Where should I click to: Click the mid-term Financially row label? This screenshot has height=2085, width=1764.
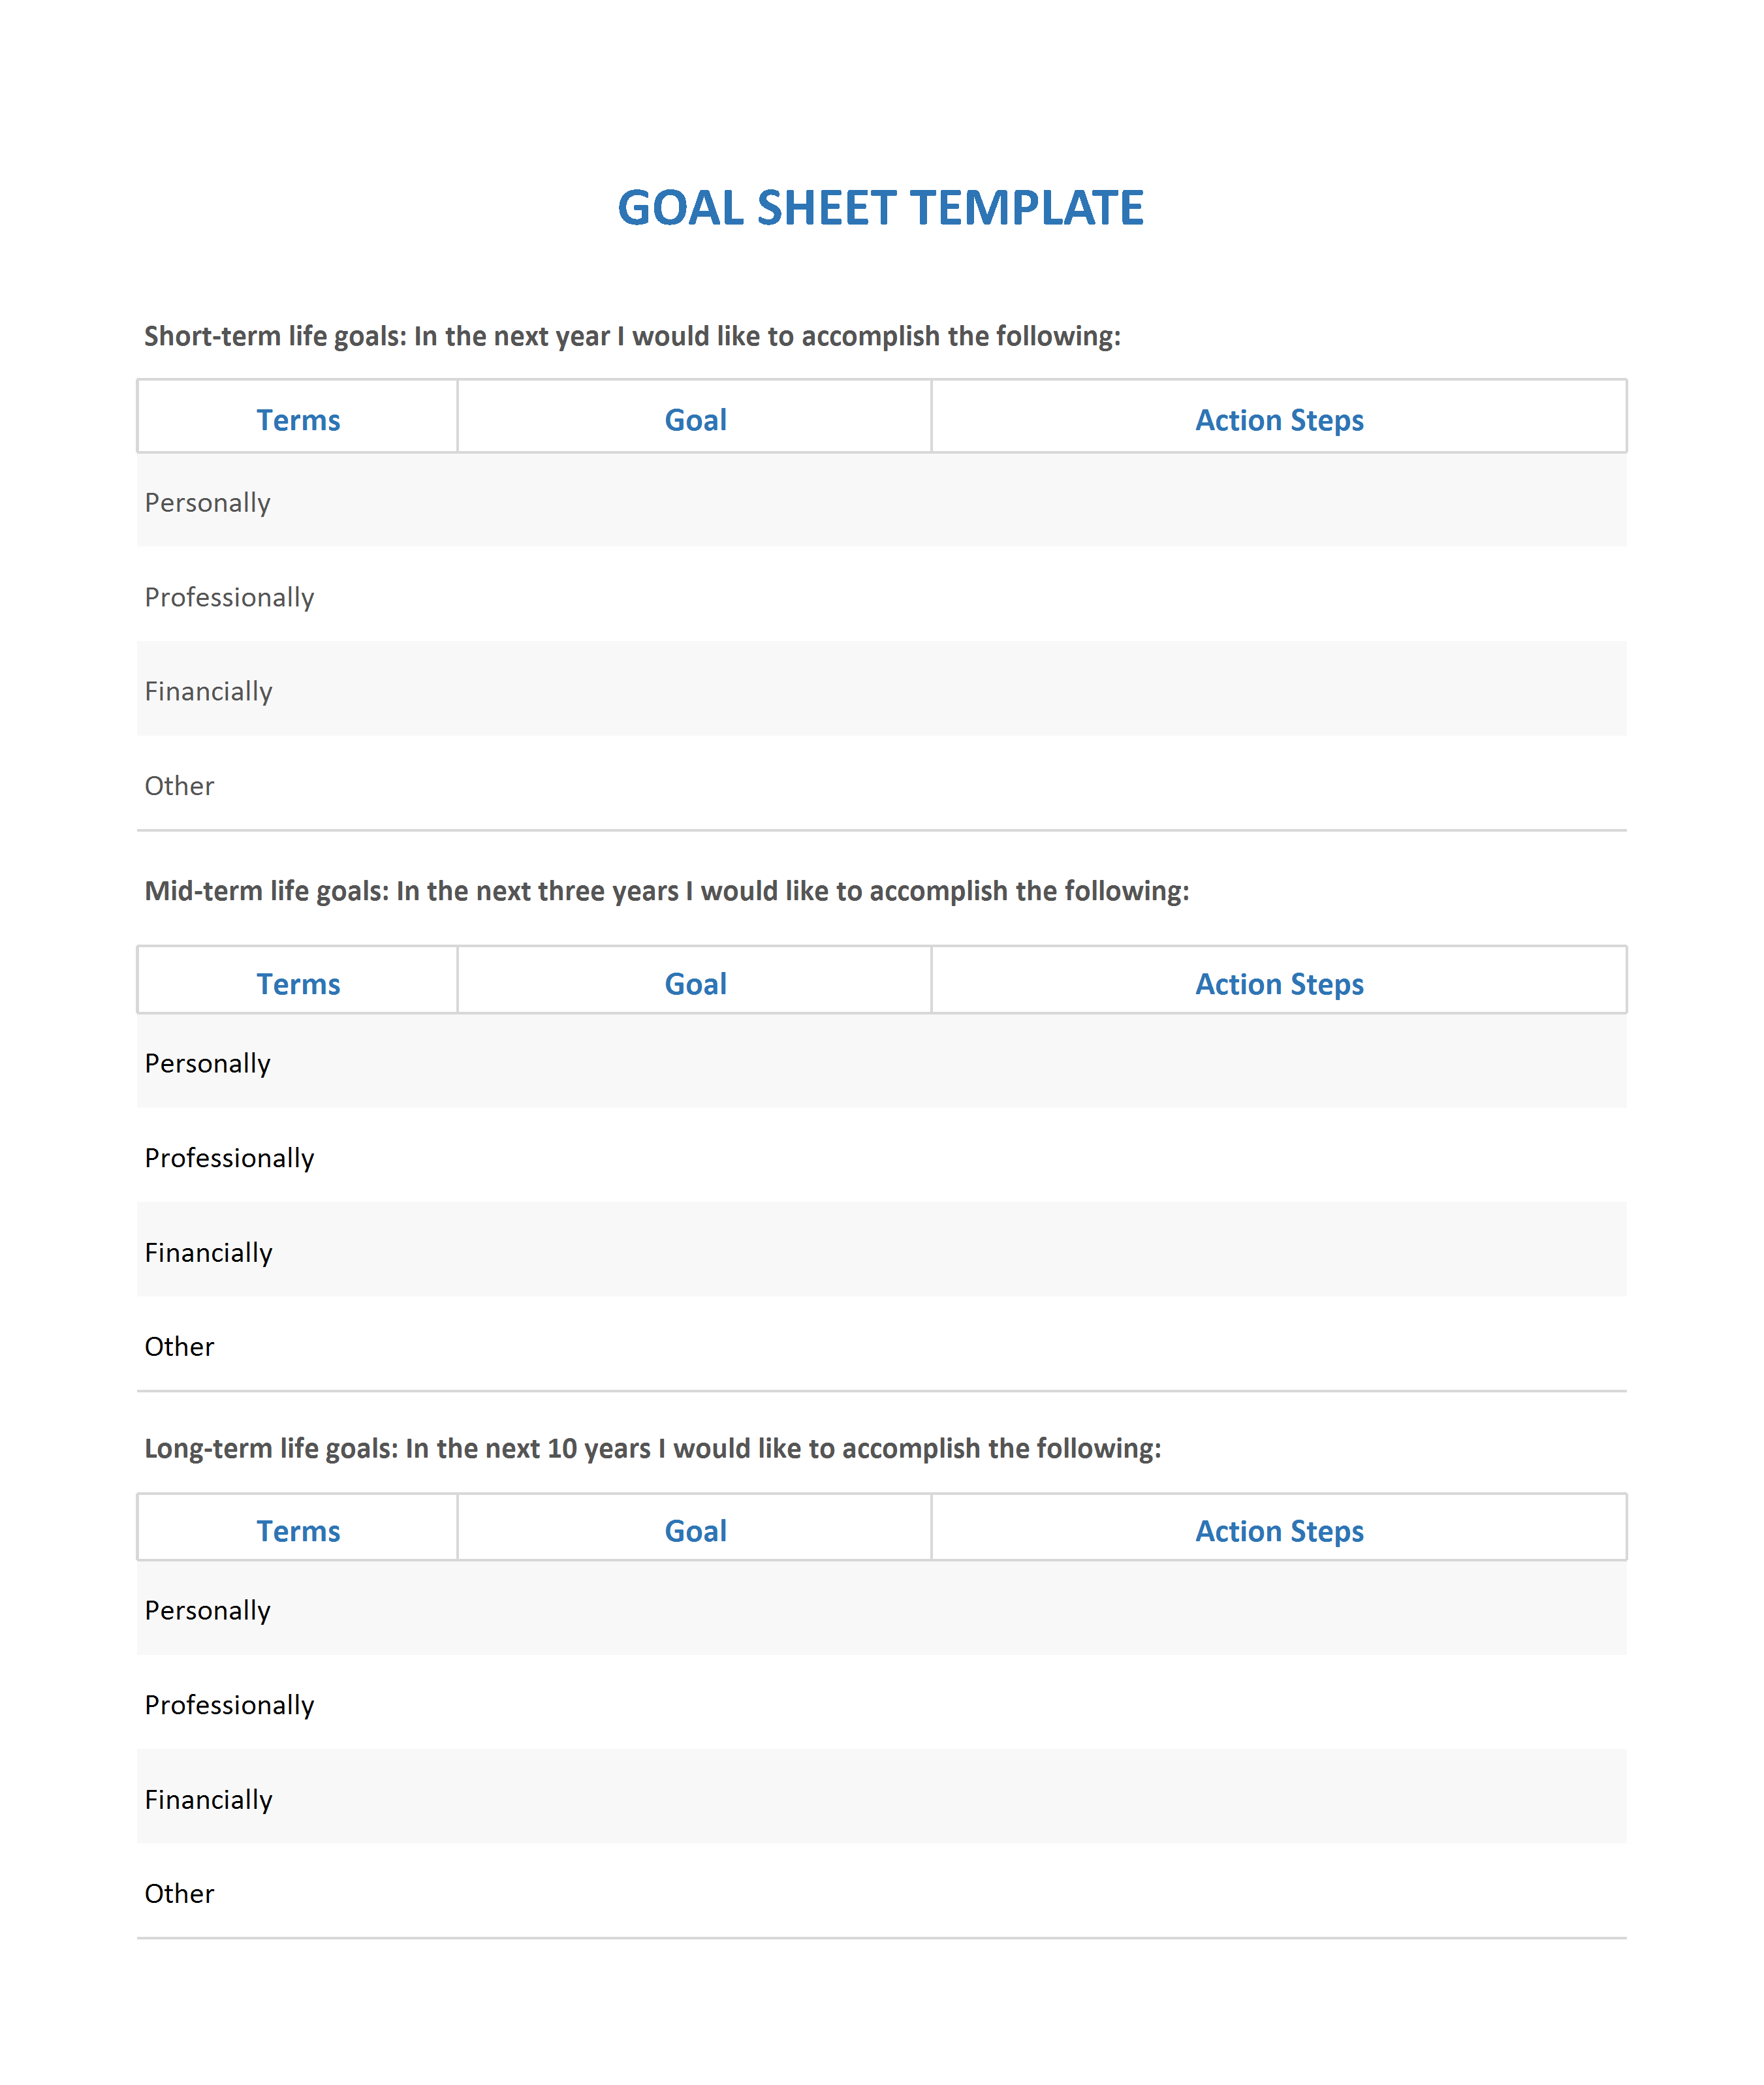[x=208, y=1253]
